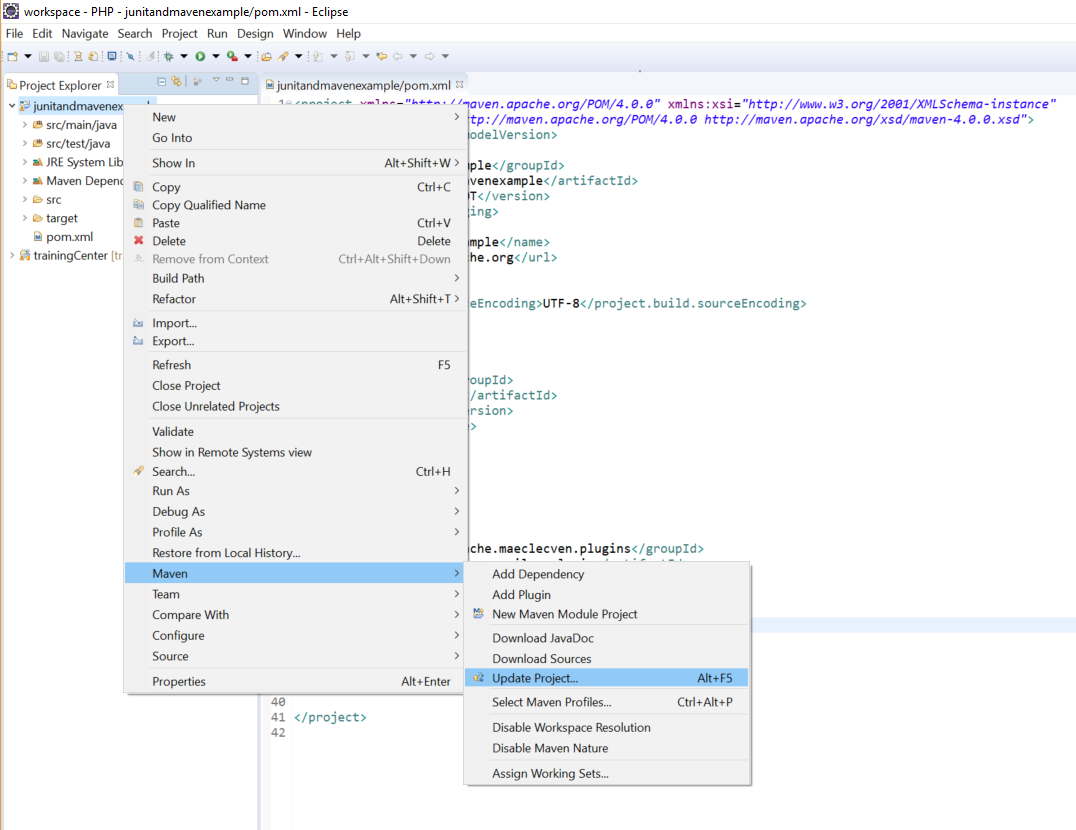
Task: Click the green Run button icon
Action: [200, 56]
